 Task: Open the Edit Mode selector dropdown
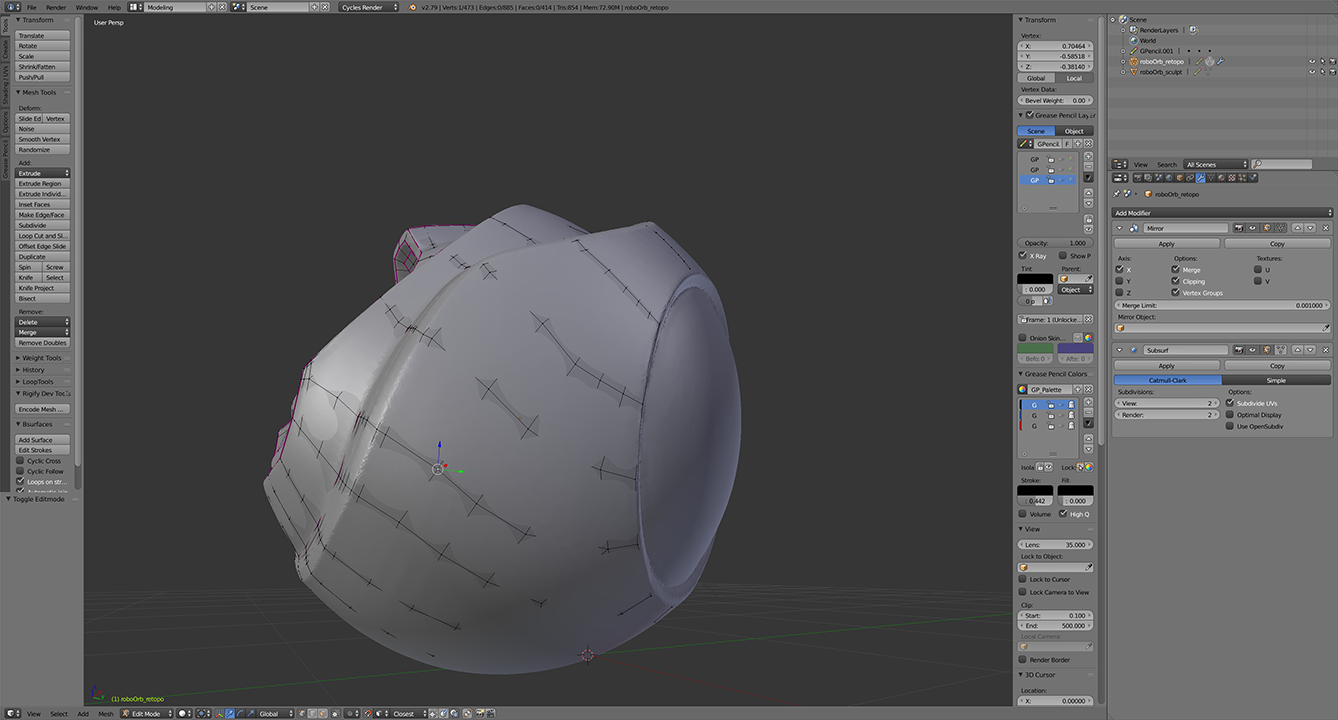coord(147,713)
